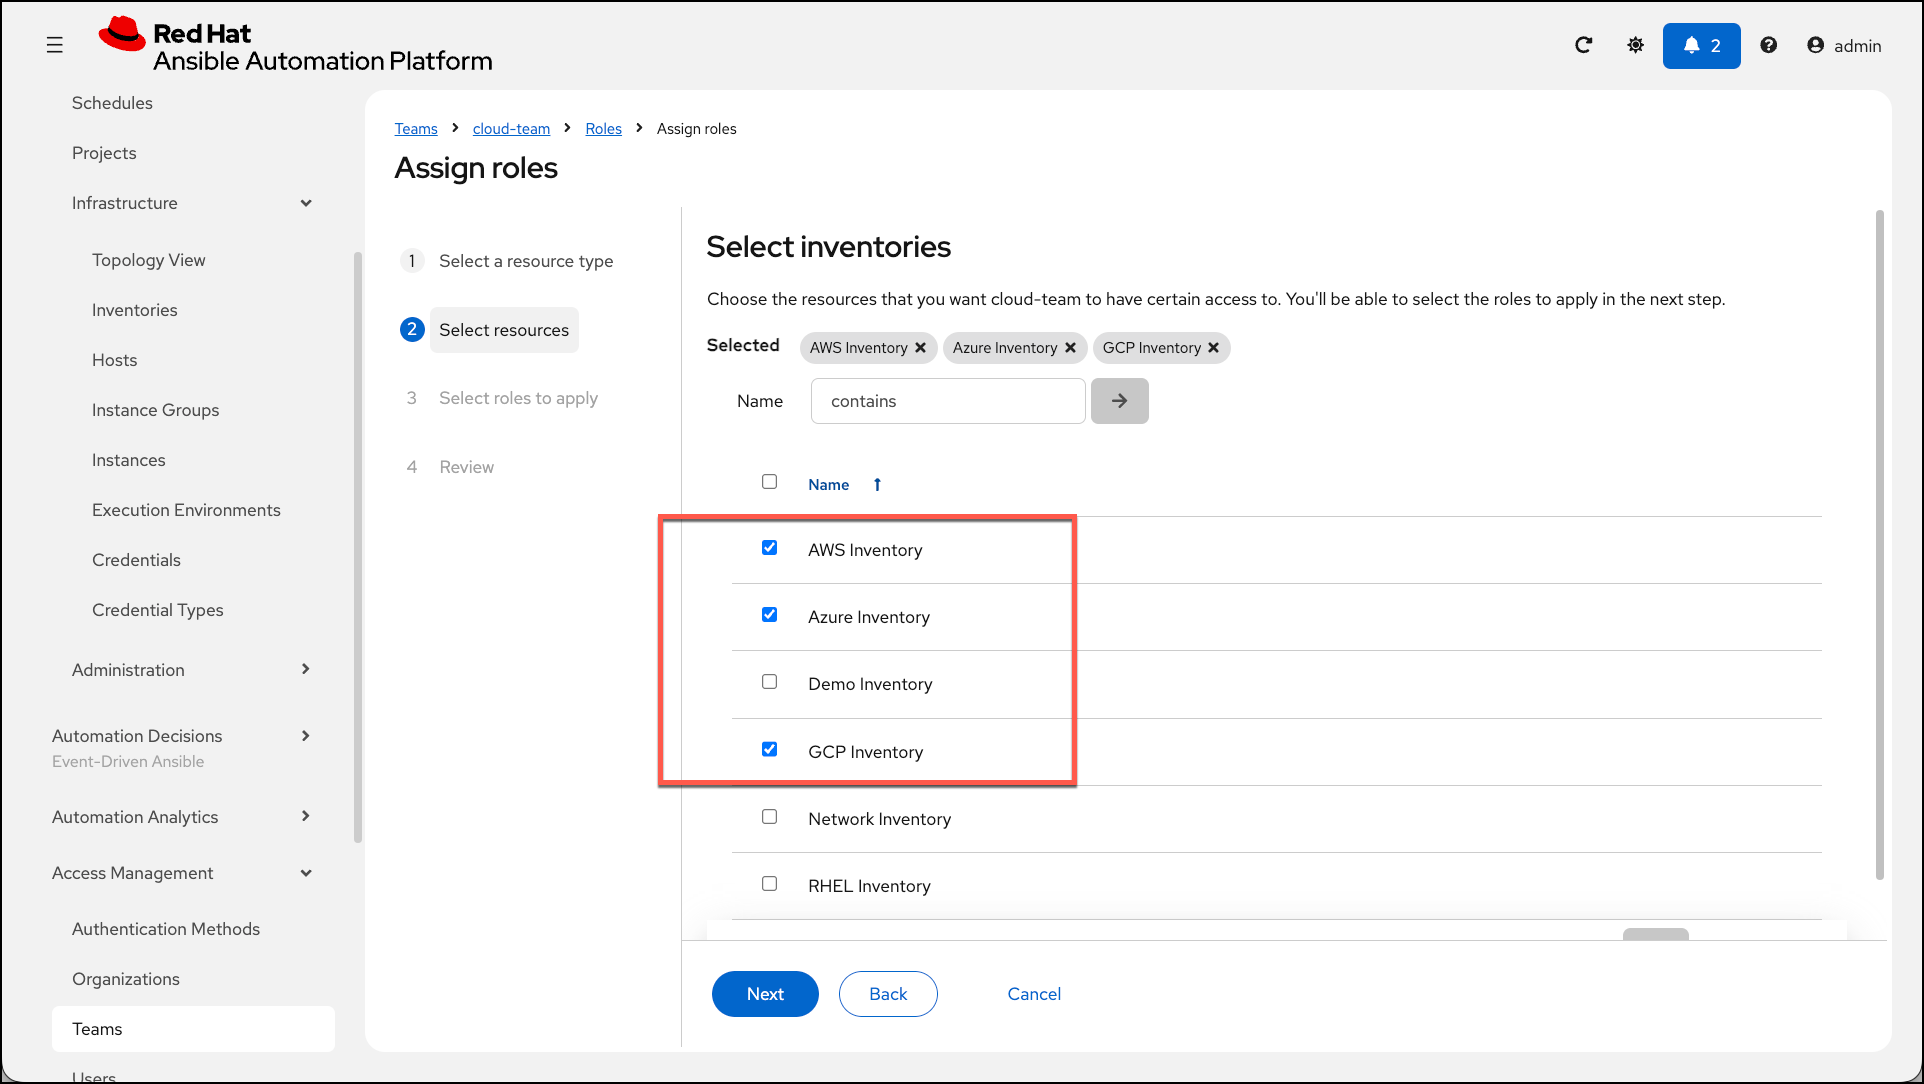
Task: Go to cloud-team breadcrumb link
Action: coord(512,129)
